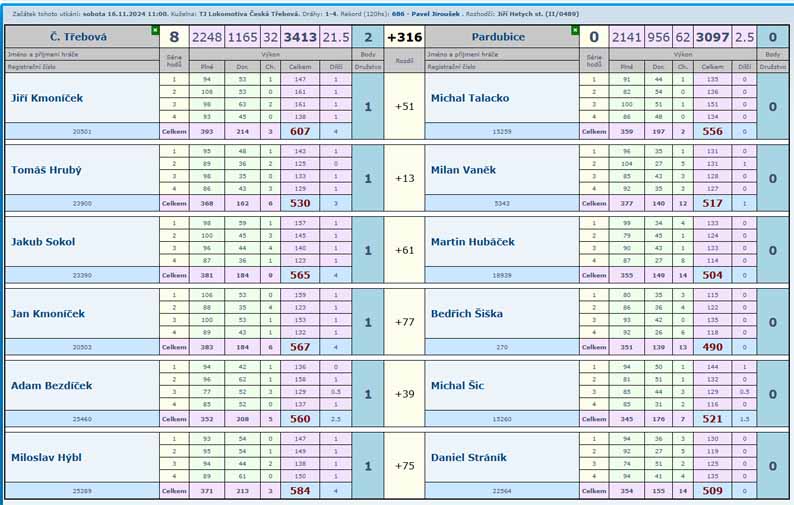The width and height of the screenshot is (794, 505).
Task: Click the green icon beside Pardubice header
Action: pyautogui.click(x=575, y=31)
